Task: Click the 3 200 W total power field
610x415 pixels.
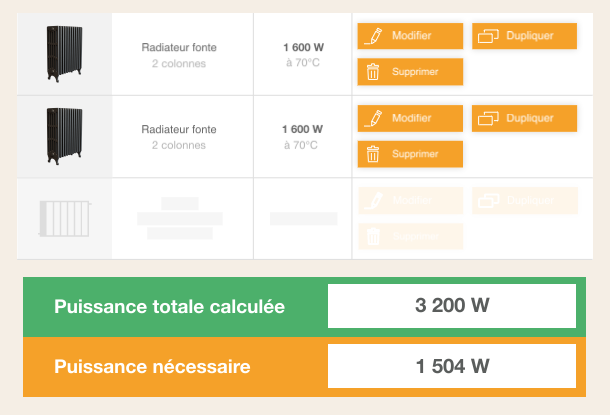Action: (452, 306)
